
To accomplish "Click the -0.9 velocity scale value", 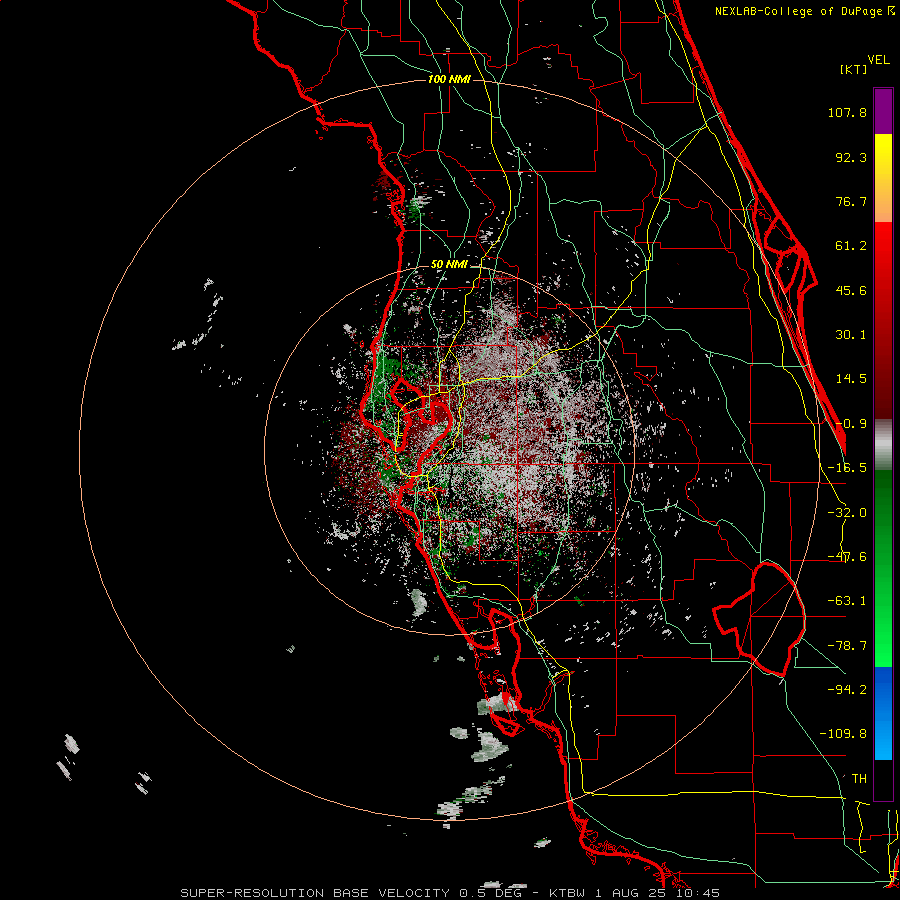I will 851,424.
